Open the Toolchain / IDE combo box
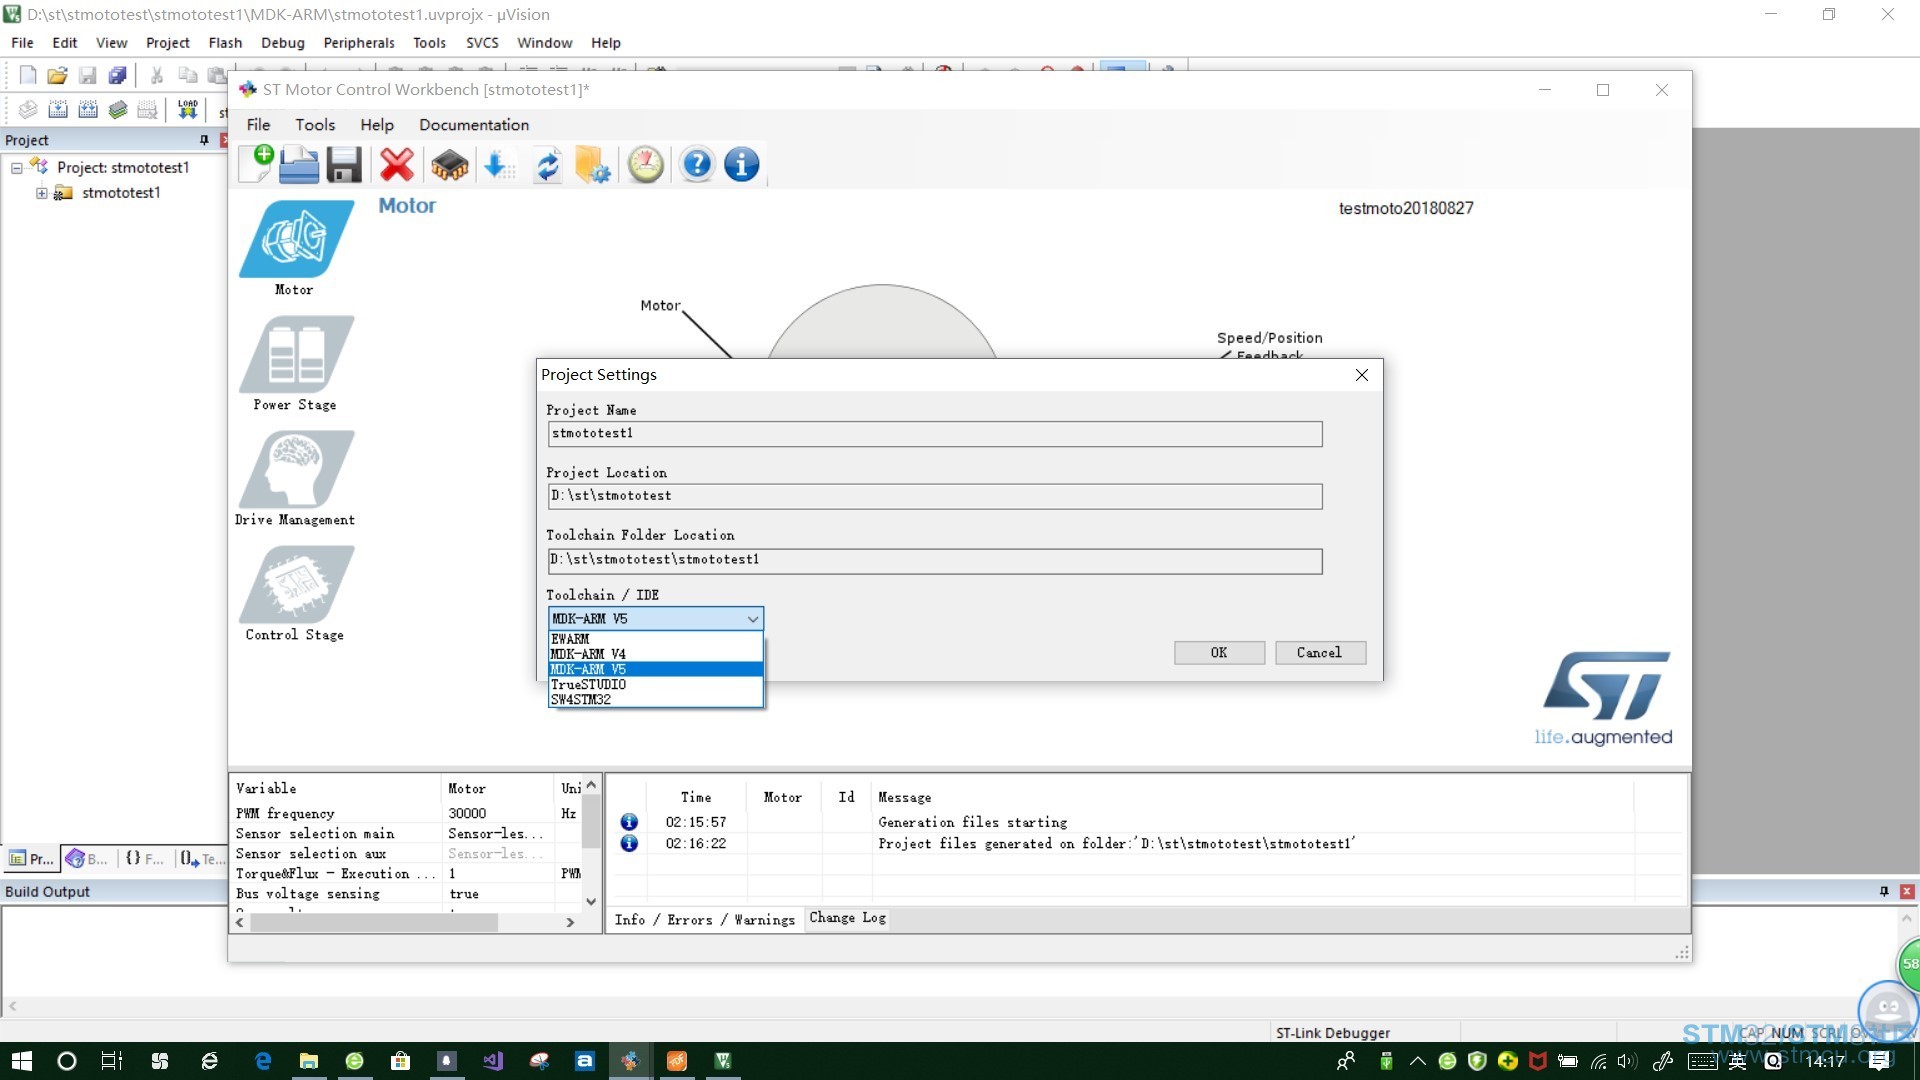This screenshot has width=1920, height=1080. (656, 619)
